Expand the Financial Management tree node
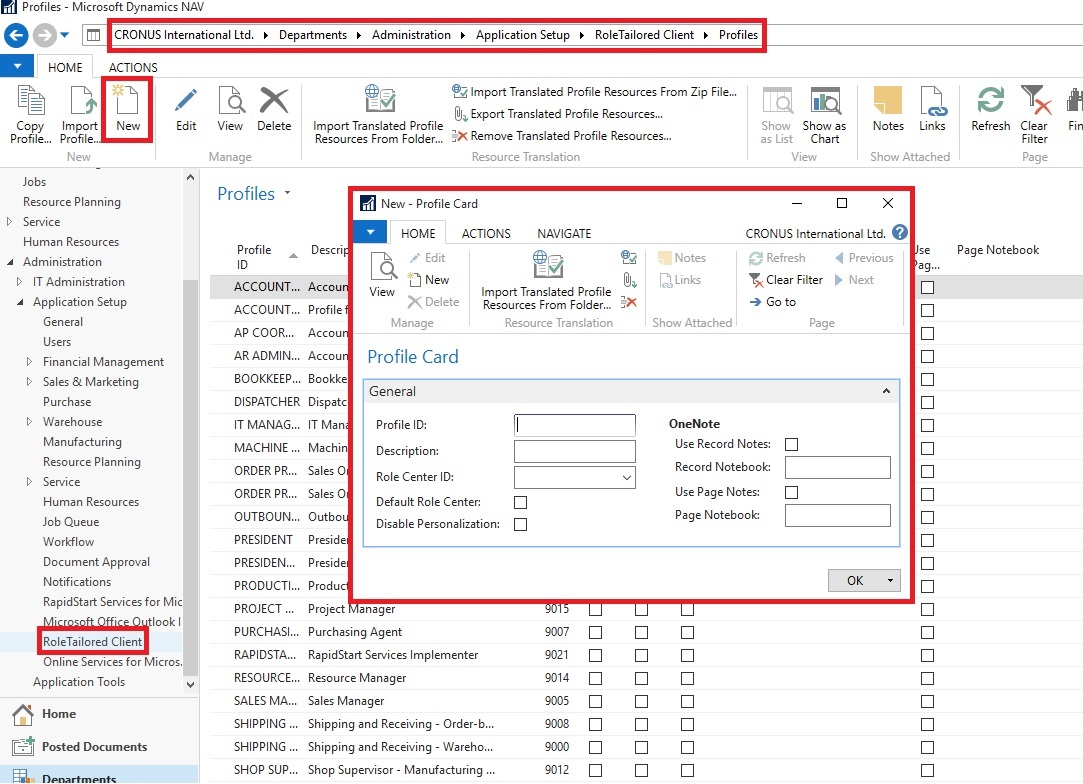 coord(30,362)
